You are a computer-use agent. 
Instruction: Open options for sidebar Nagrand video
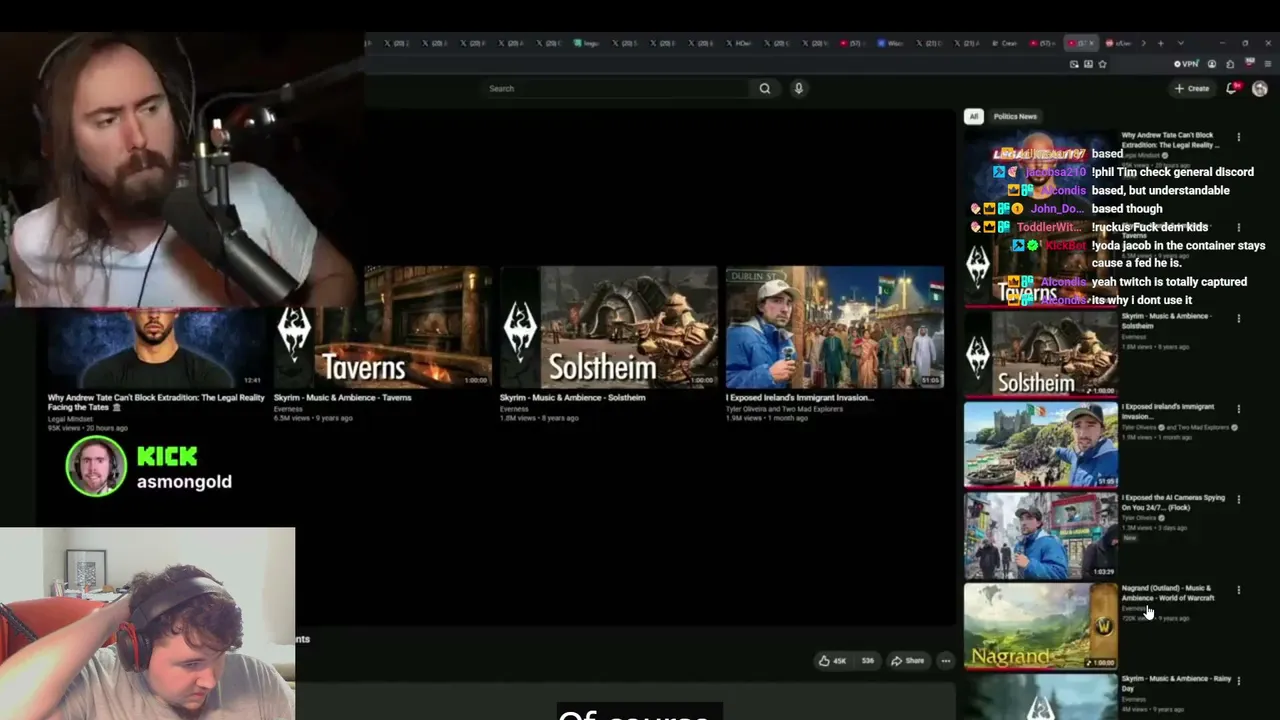click(x=1238, y=590)
